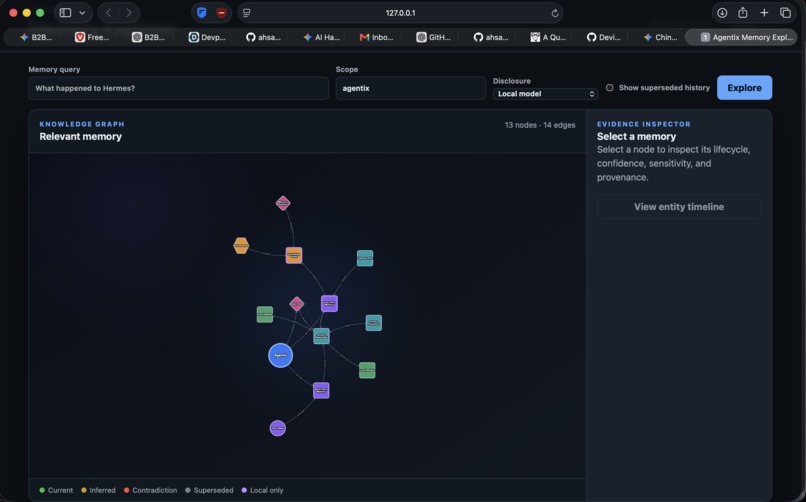Switch to the AI Ha... browser tab

(321, 37)
